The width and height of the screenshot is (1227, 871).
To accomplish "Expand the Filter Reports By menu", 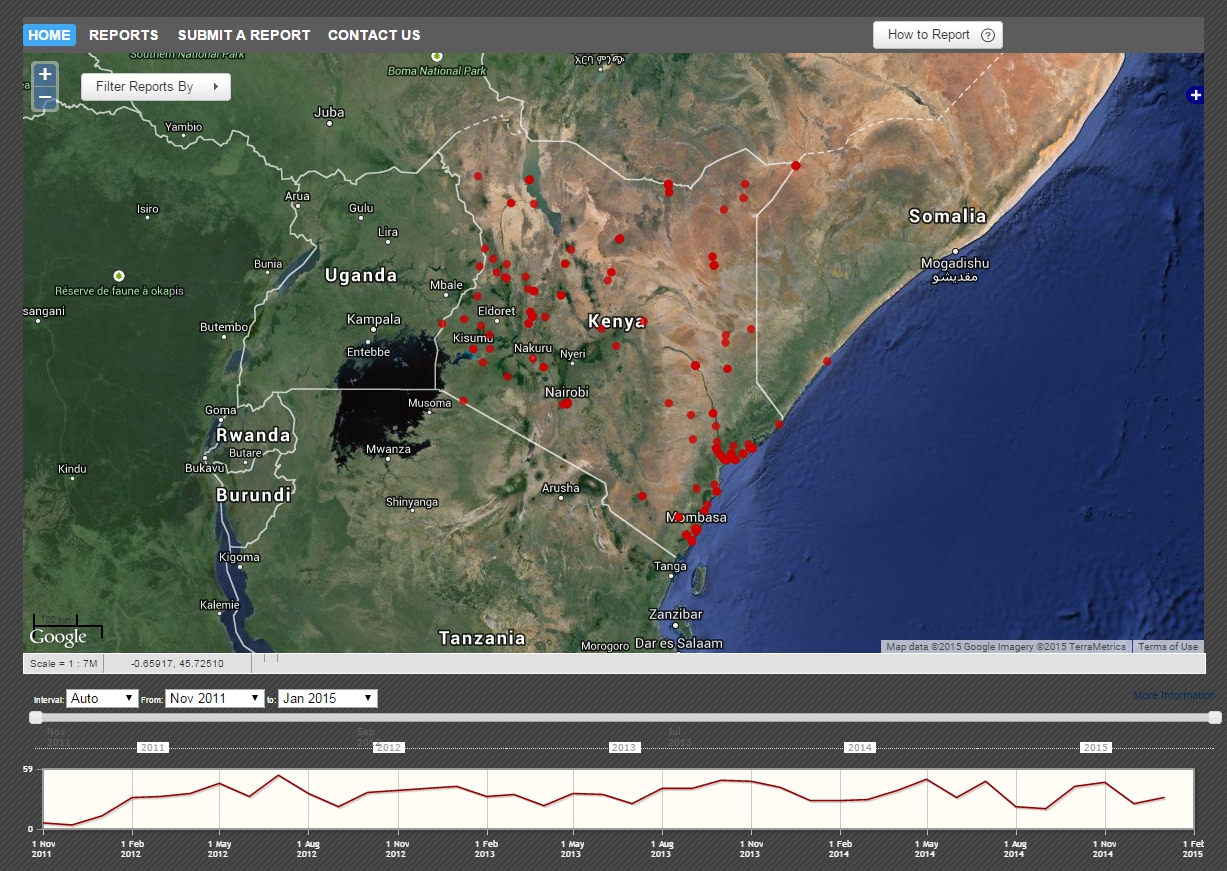I will (x=155, y=87).
